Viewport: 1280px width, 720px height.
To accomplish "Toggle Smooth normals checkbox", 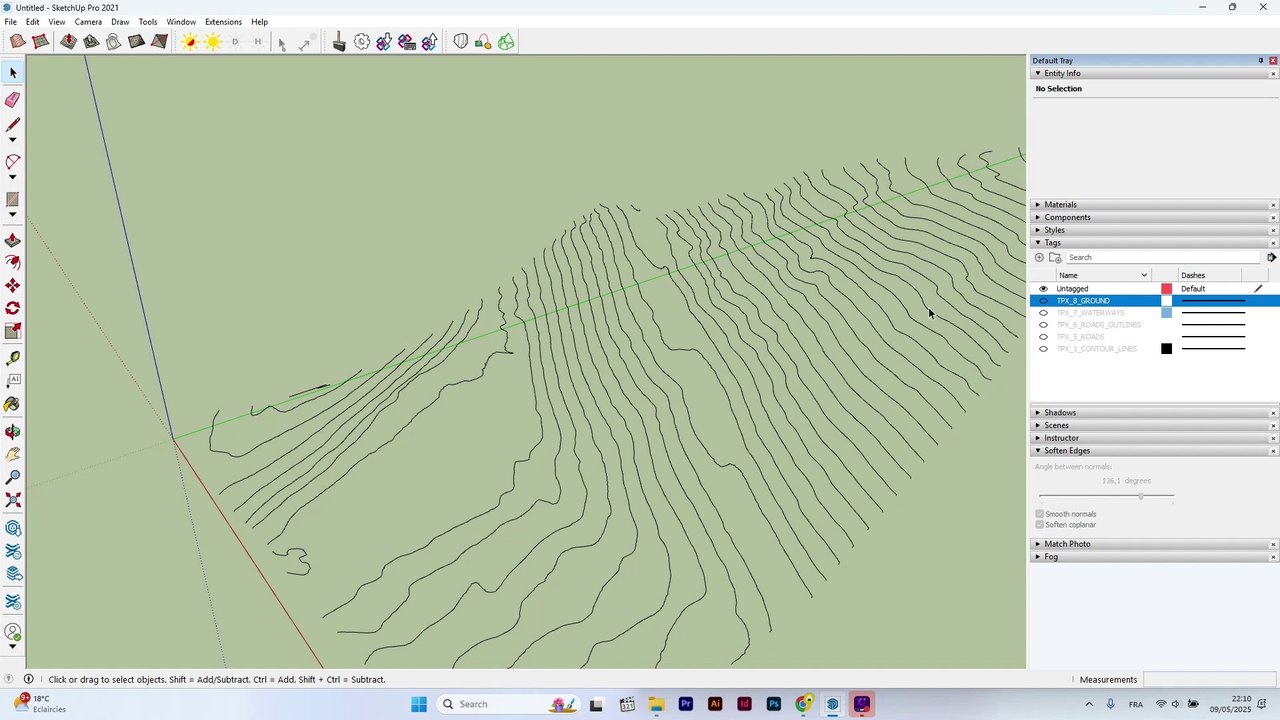I will pyautogui.click(x=1040, y=514).
